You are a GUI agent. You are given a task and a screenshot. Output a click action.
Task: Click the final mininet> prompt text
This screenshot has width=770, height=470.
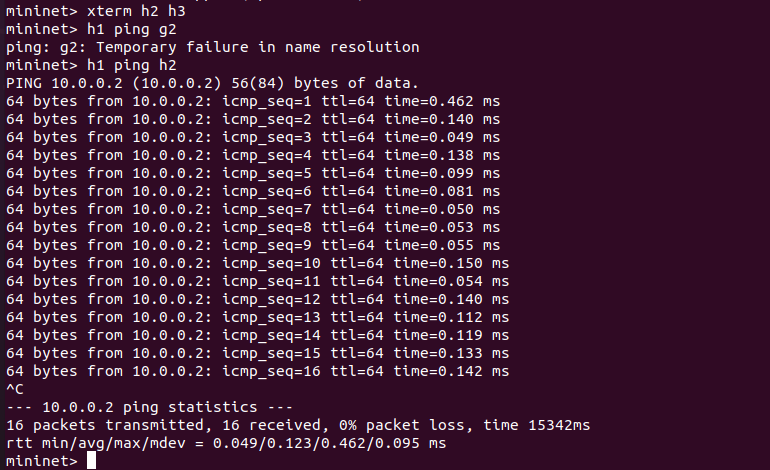pos(40,461)
